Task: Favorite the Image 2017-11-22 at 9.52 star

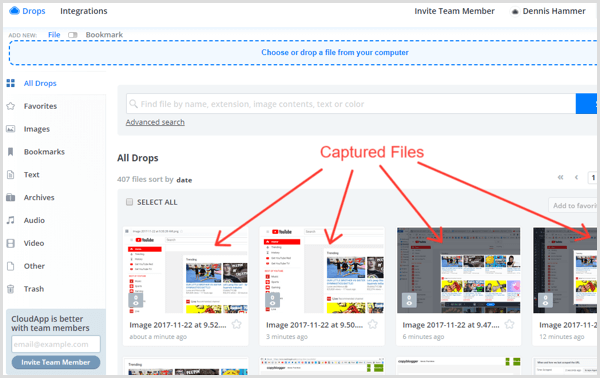Action: pos(237,324)
